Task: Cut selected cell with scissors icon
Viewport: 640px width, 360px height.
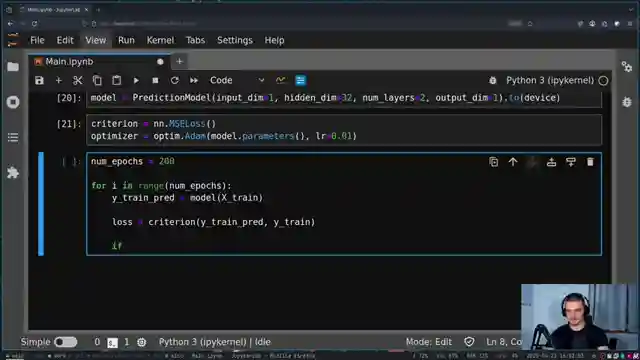Action: click(x=78, y=80)
